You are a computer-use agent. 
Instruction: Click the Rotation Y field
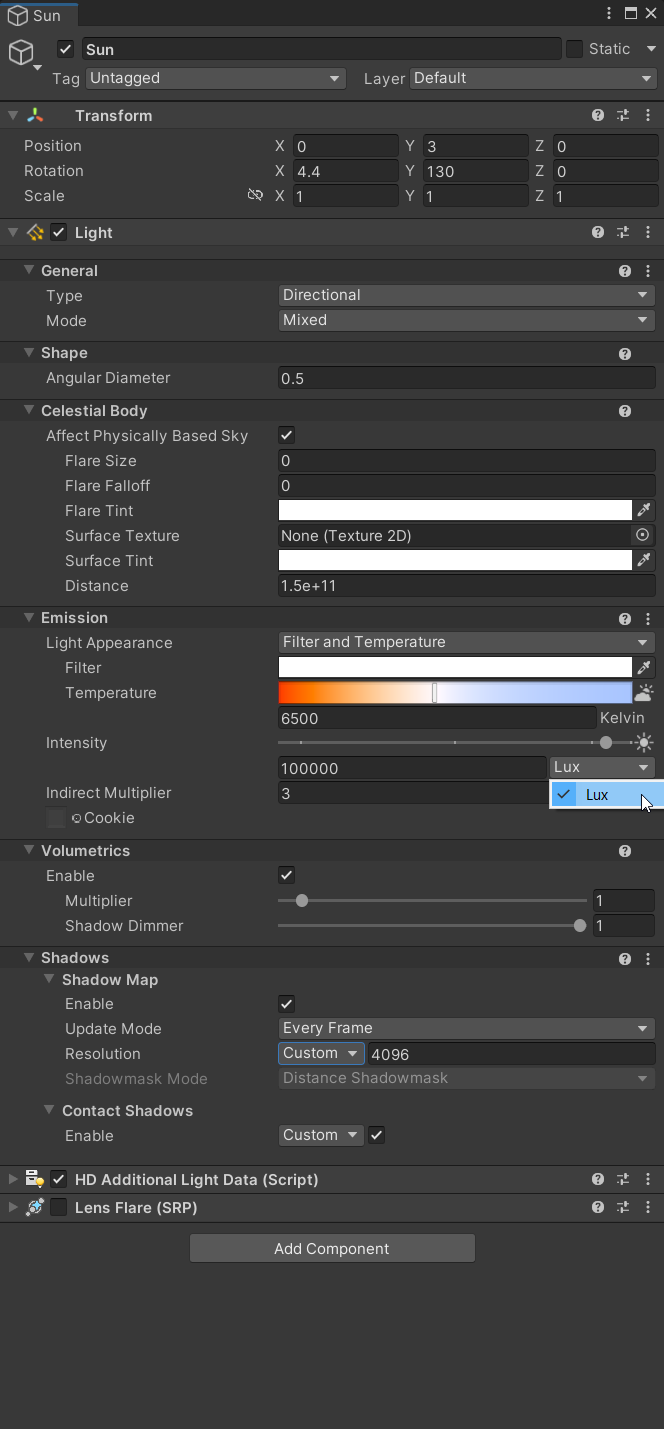click(475, 171)
